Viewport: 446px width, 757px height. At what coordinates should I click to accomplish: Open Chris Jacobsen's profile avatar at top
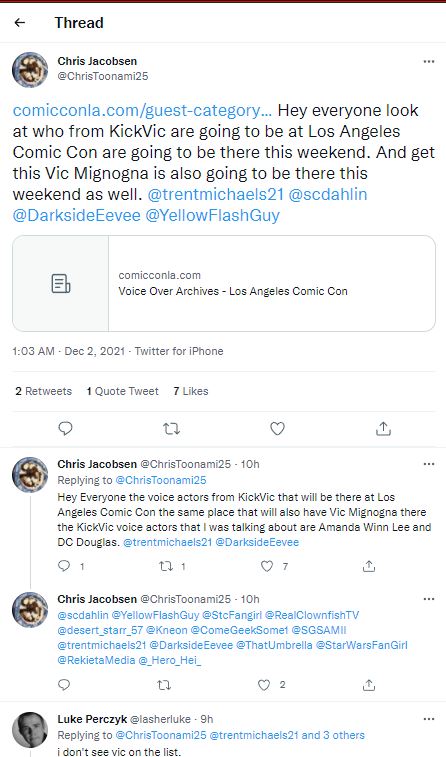30,70
